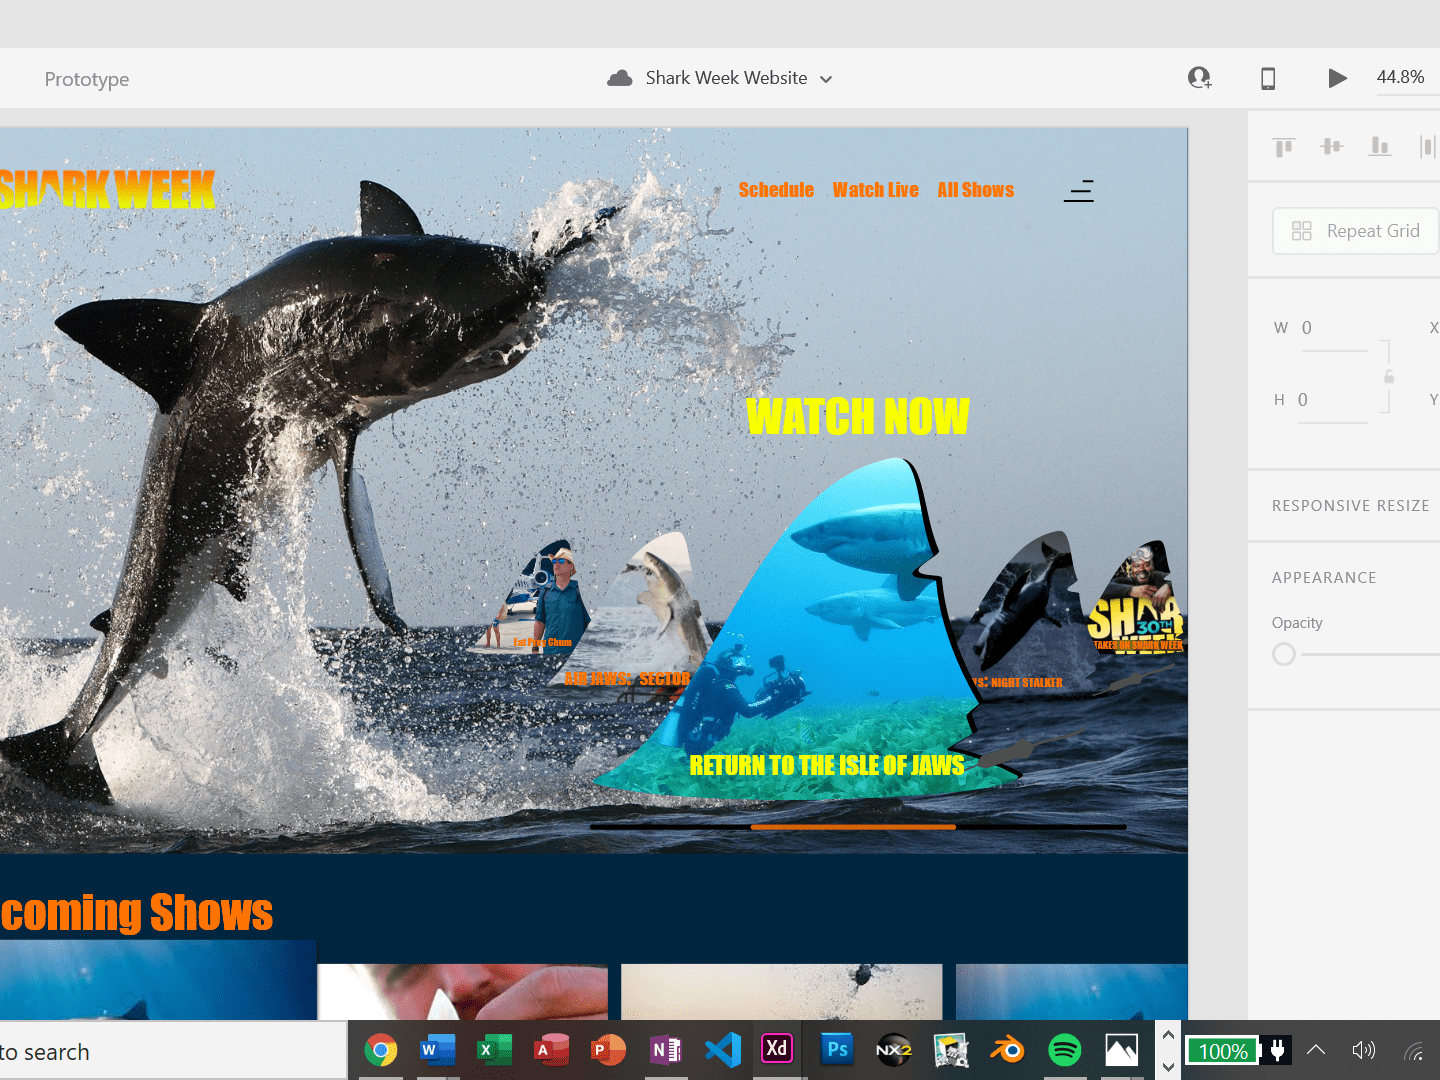Open Blender from the taskbar
Viewport: 1440px width, 1080px height.
click(x=1007, y=1050)
